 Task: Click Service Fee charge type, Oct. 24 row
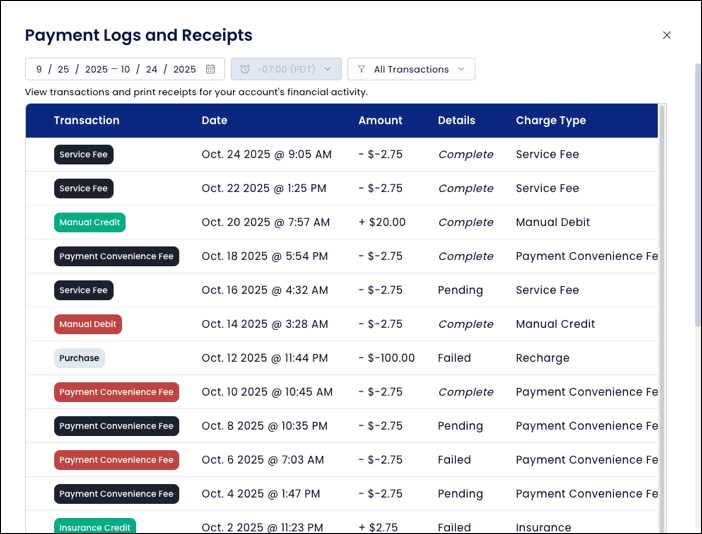pyautogui.click(x=547, y=154)
